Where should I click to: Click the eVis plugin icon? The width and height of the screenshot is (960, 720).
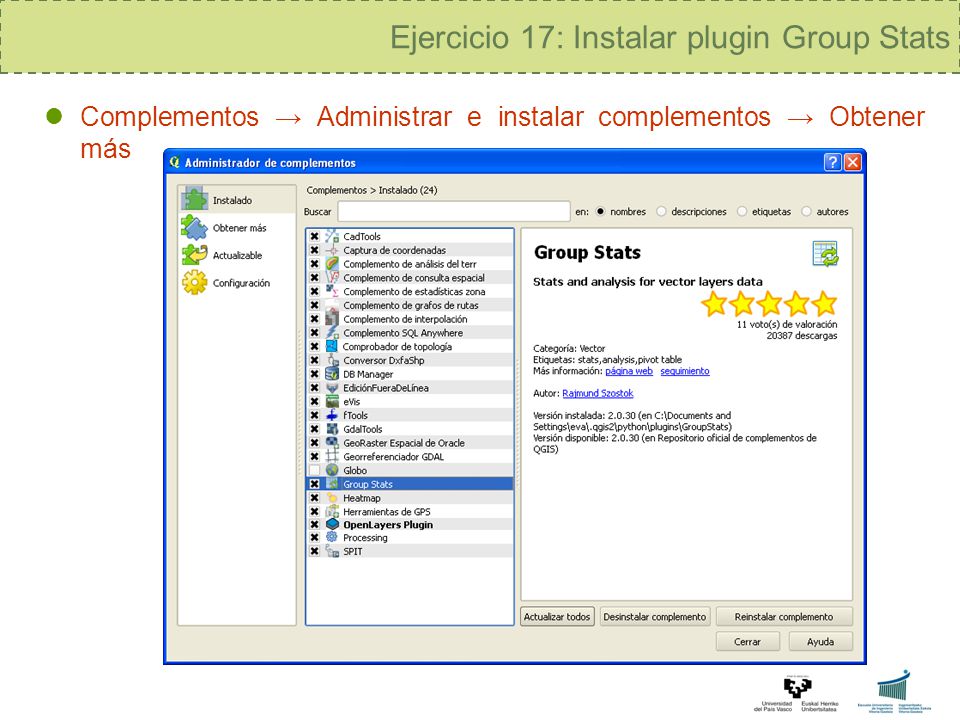tap(332, 402)
